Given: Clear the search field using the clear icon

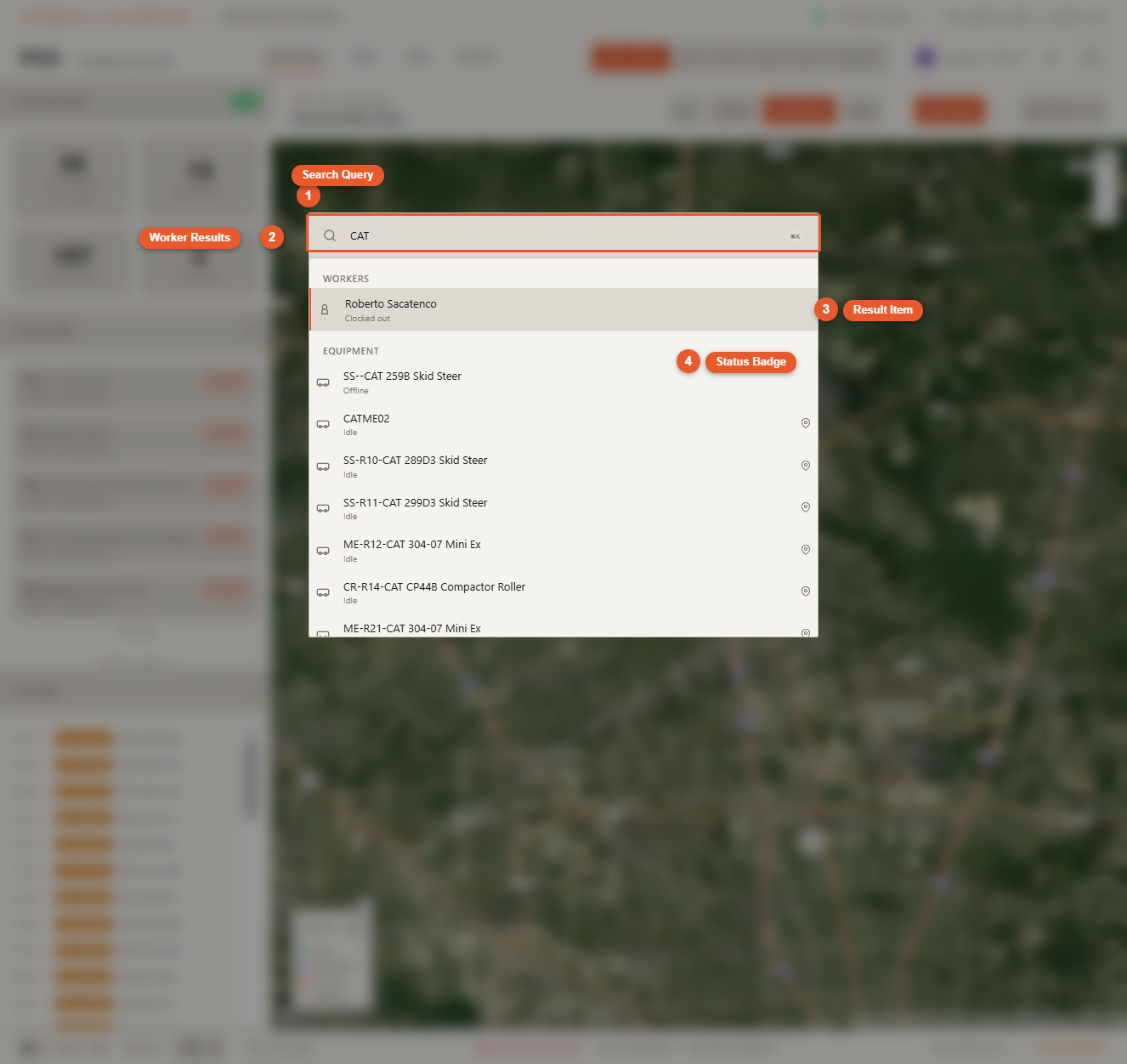Looking at the screenshot, I should (795, 235).
